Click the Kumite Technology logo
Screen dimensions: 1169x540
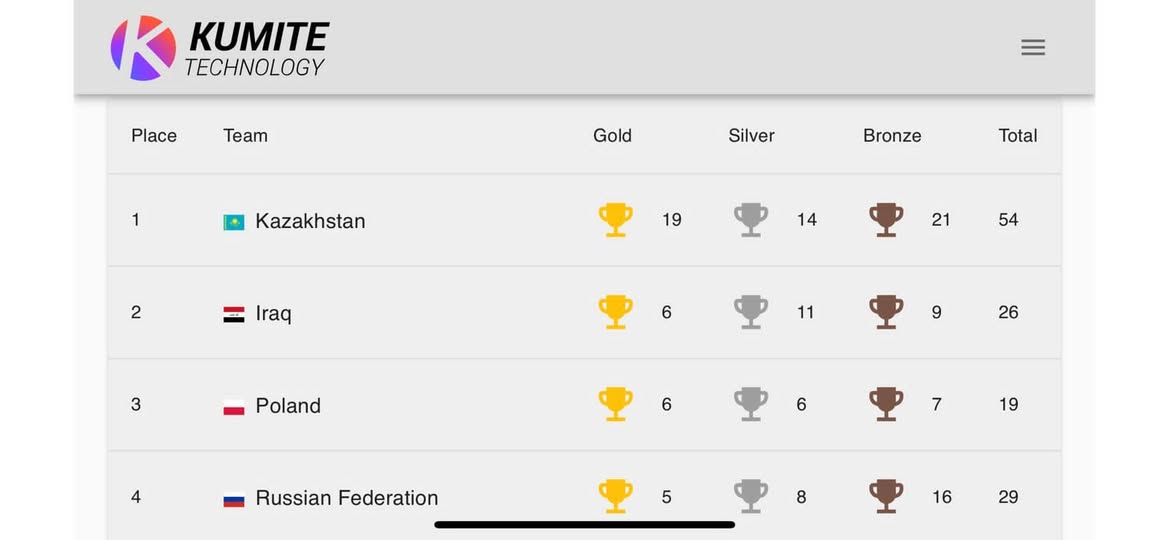click(x=219, y=48)
